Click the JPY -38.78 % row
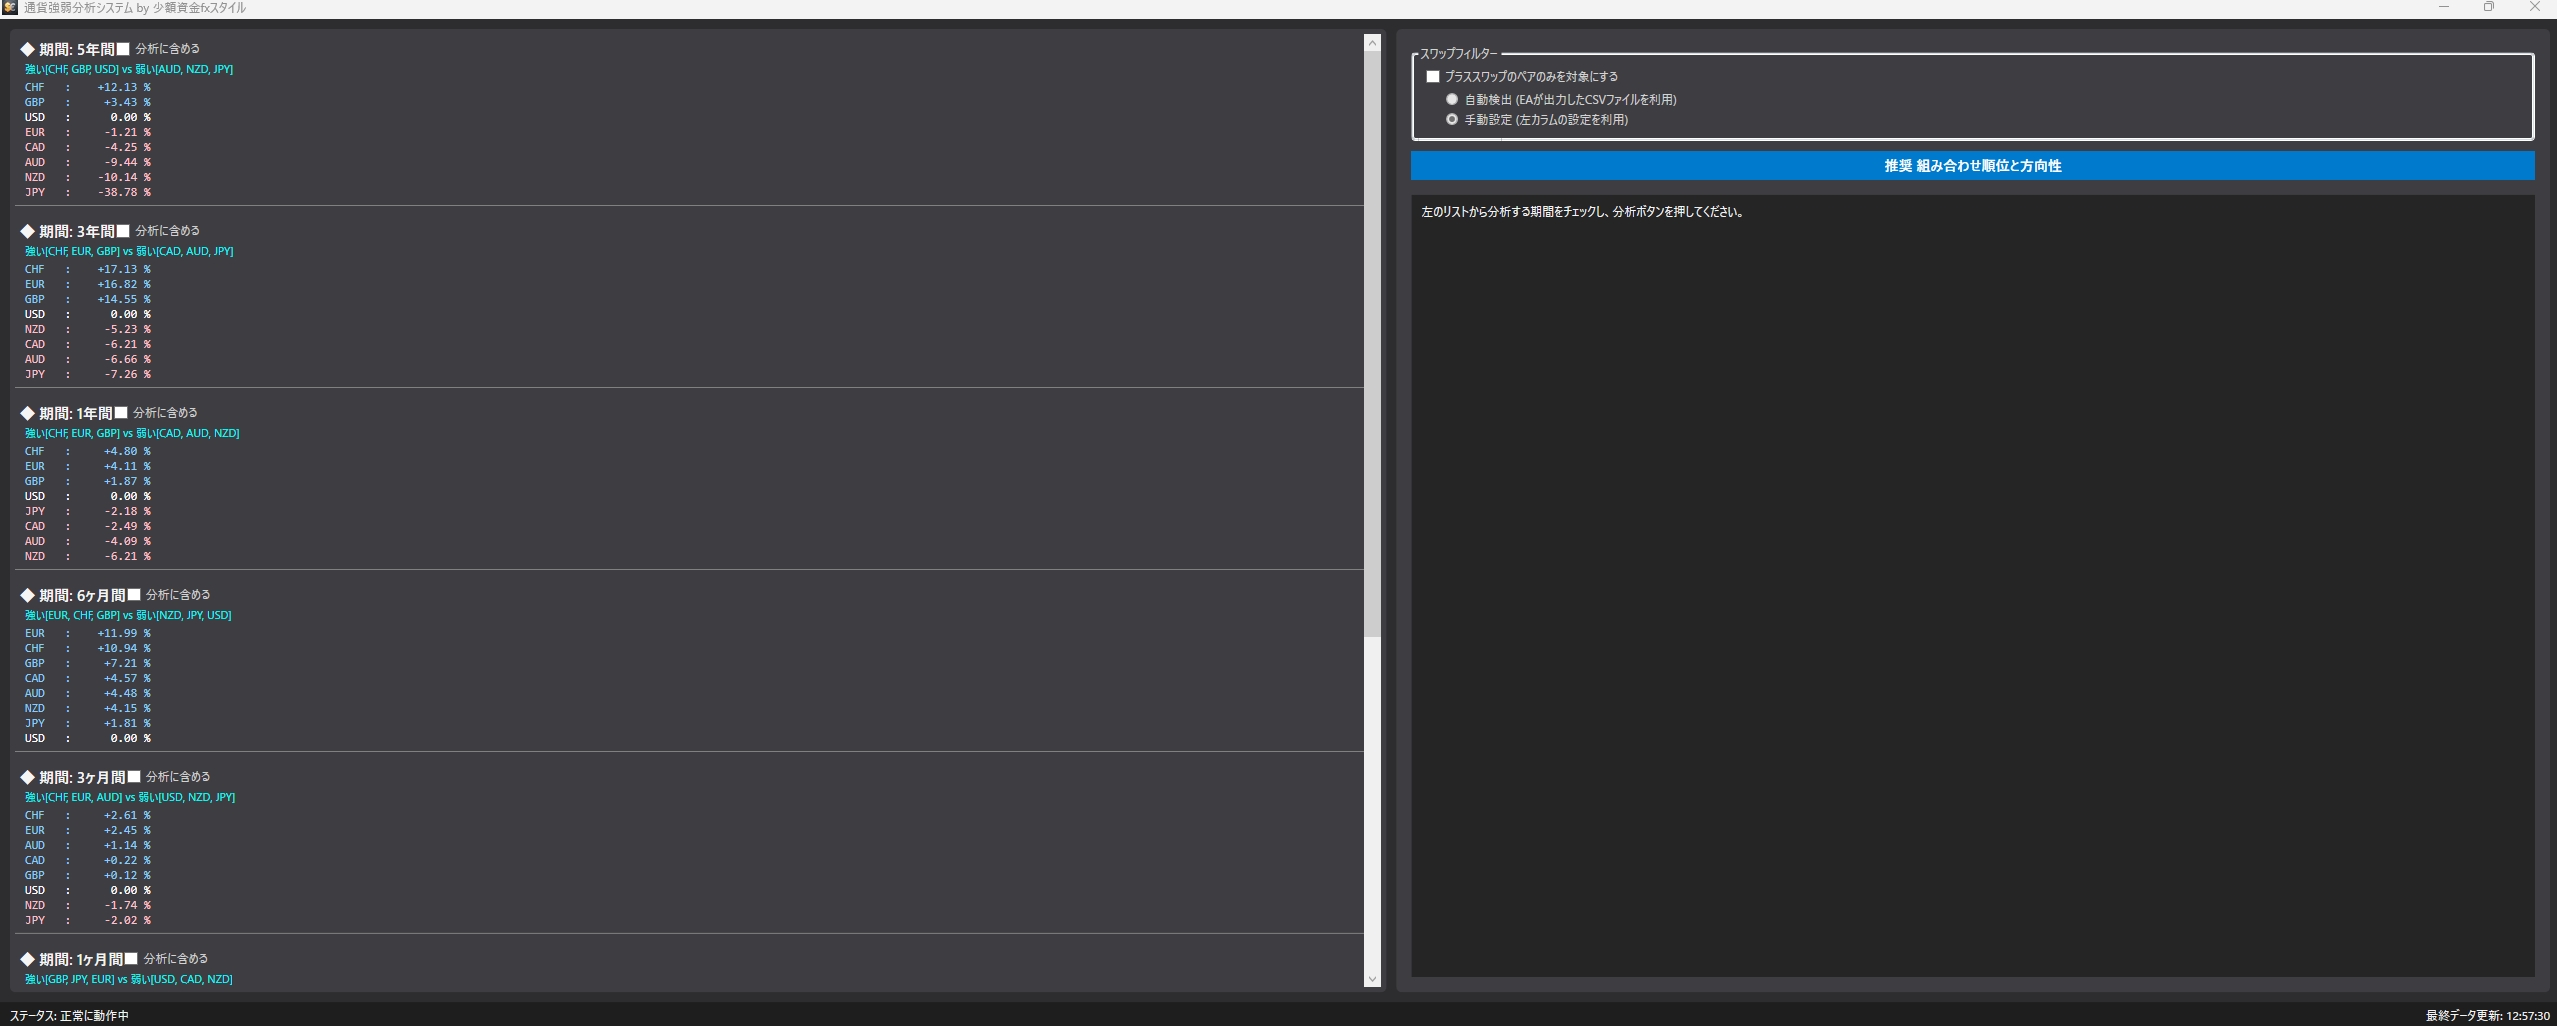 pyautogui.click(x=88, y=192)
